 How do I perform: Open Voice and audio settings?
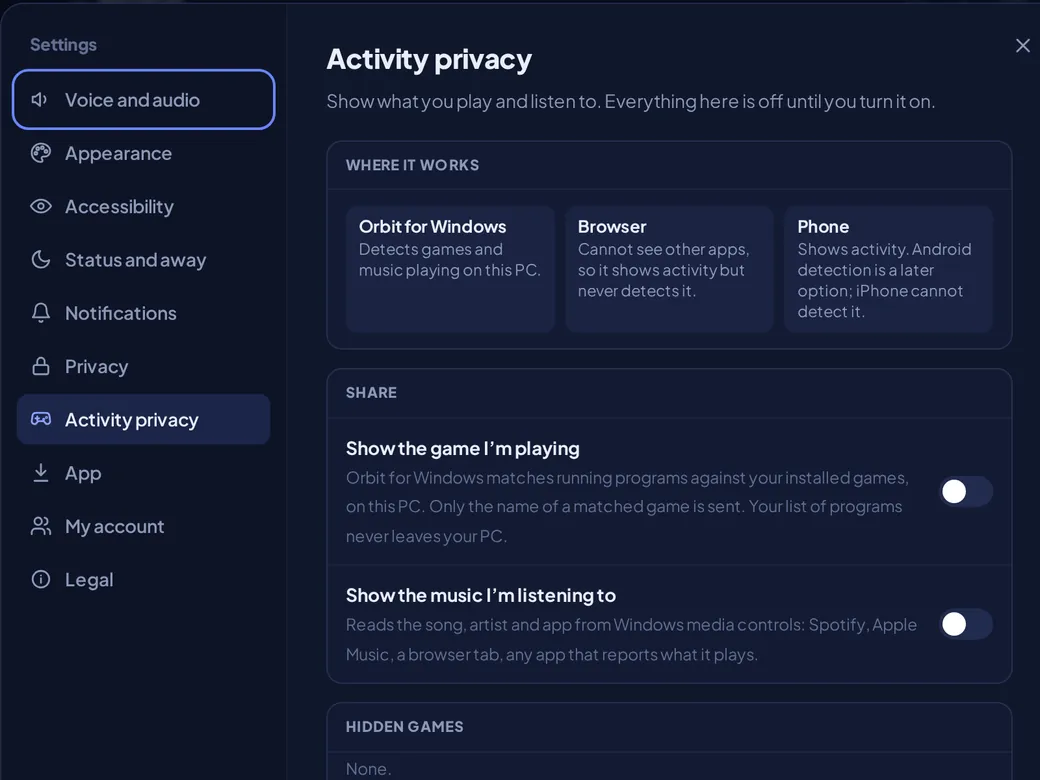tap(143, 99)
